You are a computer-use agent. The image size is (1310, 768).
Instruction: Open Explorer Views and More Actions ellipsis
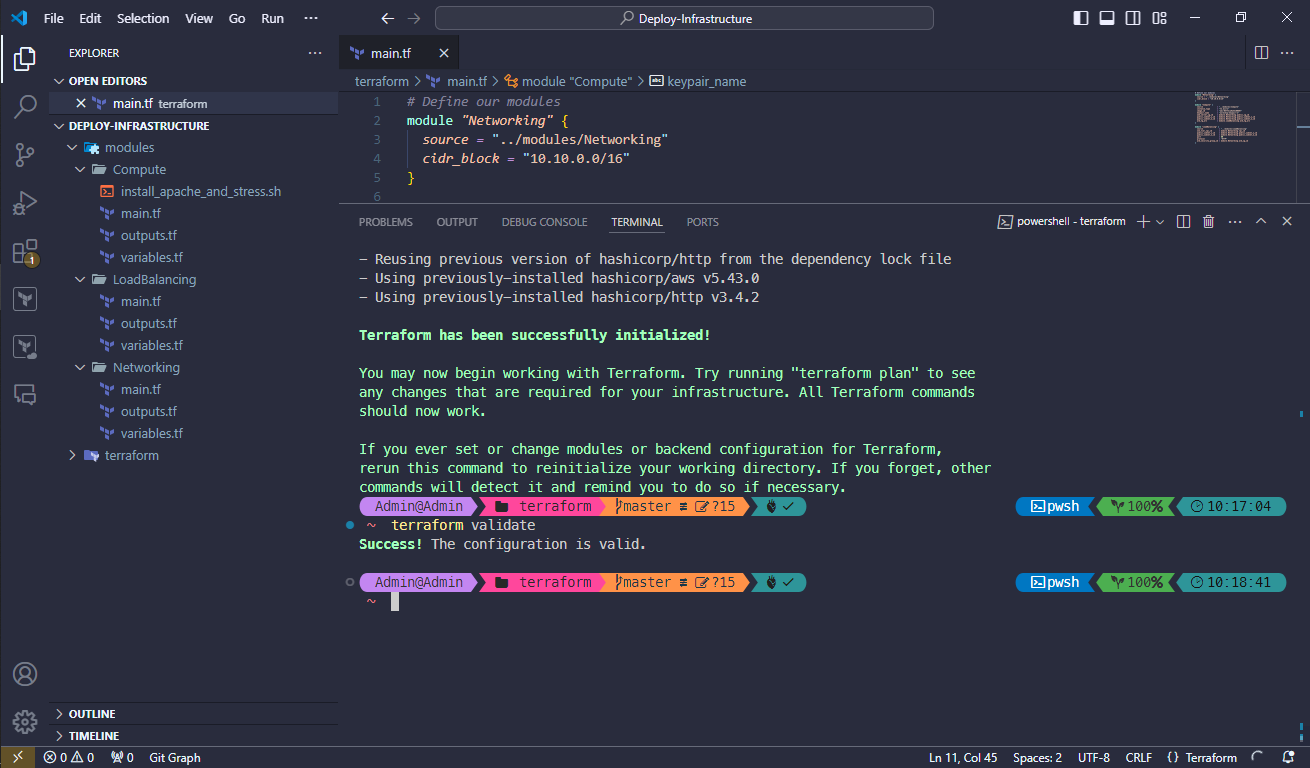[315, 53]
